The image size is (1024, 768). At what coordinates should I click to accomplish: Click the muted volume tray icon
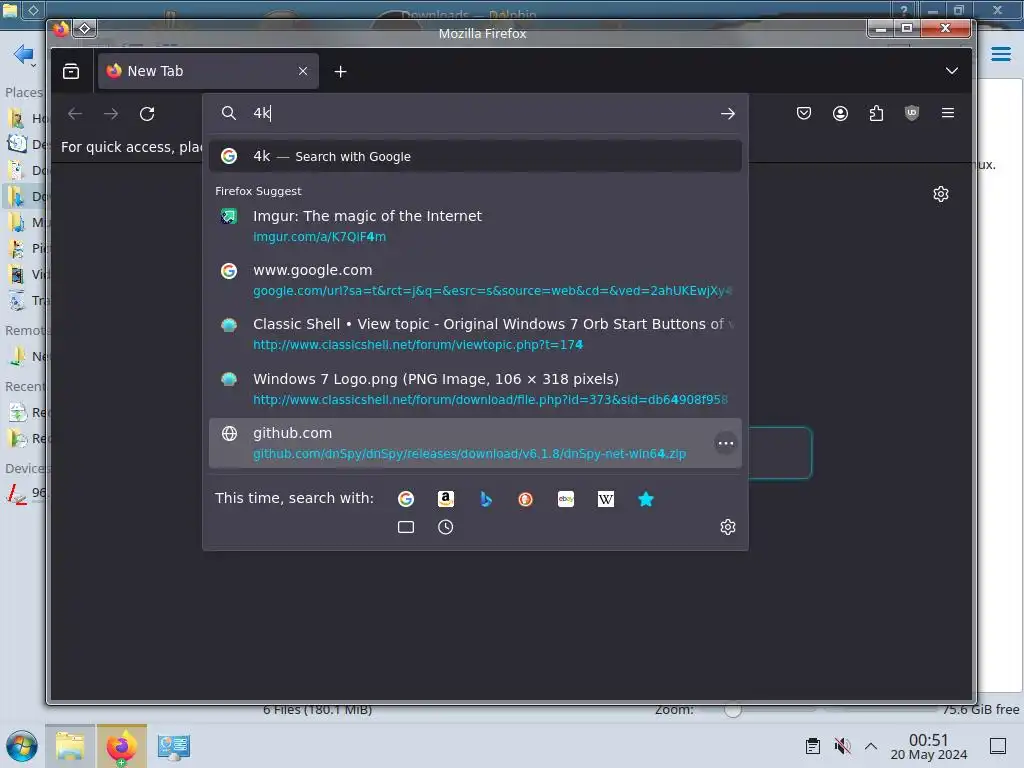(x=842, y=746)
